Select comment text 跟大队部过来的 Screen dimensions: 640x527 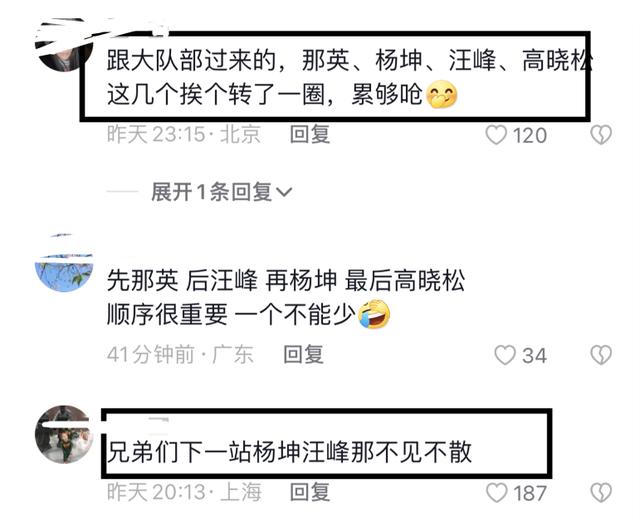click(191, 60)
